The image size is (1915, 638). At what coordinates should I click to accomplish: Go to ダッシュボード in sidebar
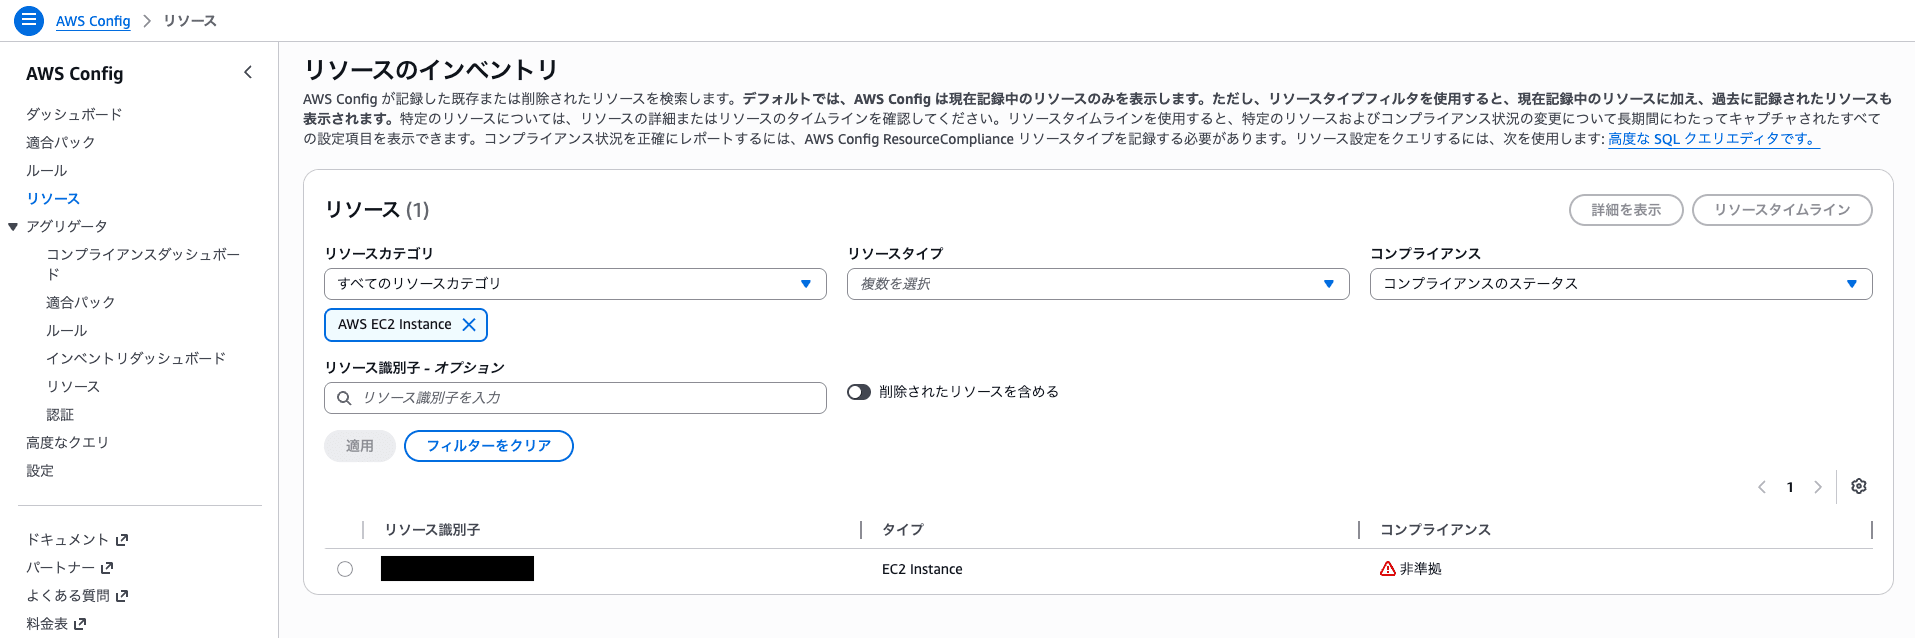pyautogui.click(x=74, y=114)
